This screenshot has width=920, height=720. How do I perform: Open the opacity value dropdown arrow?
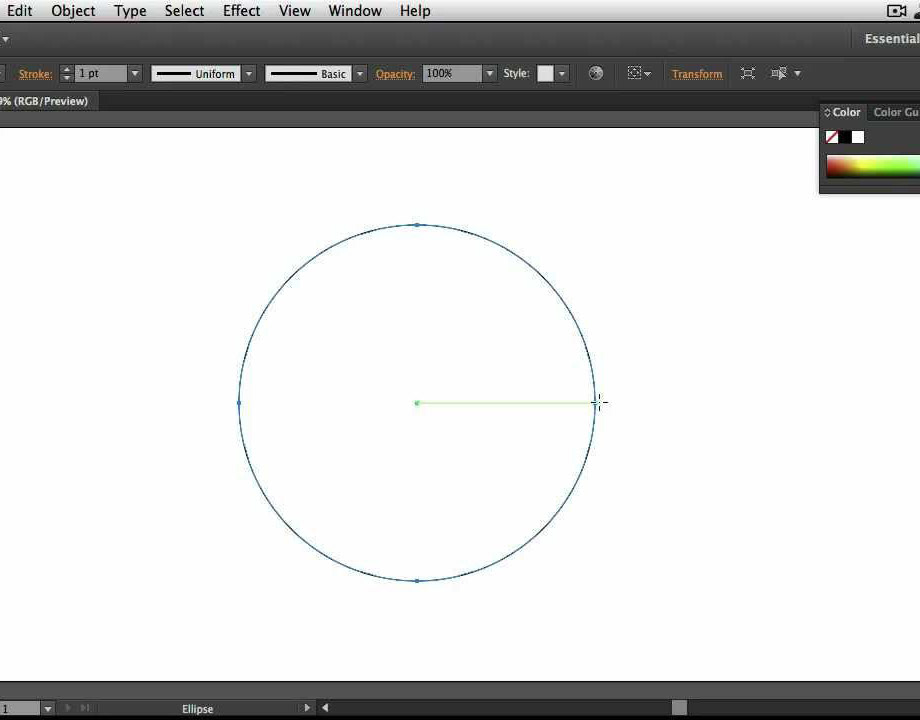(x=489, y=73)
